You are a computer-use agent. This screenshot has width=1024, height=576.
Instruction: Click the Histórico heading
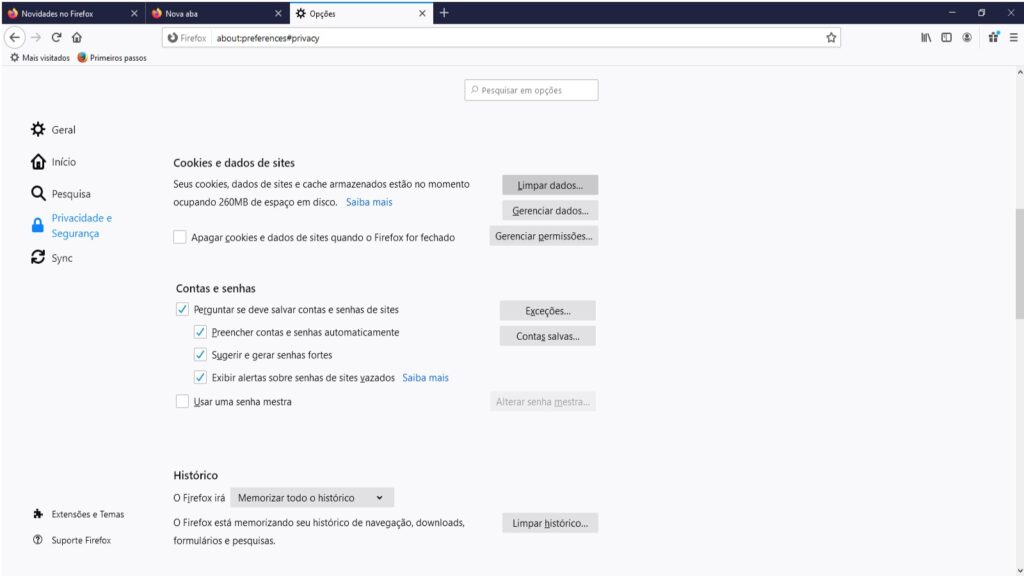[x=195, y=475]
